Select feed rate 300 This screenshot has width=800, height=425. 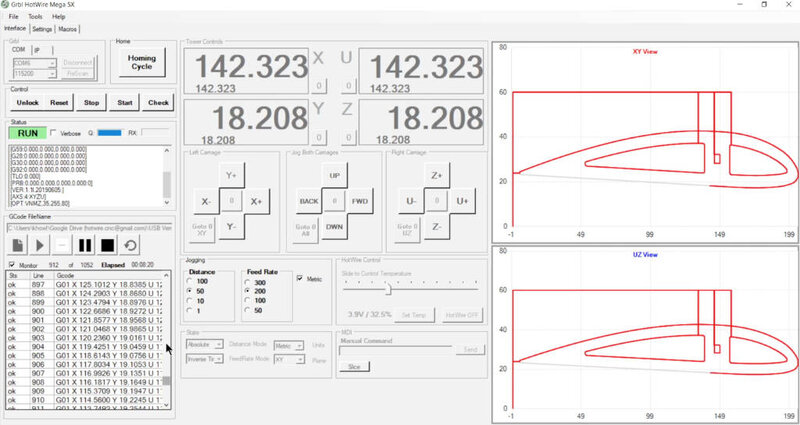248,282
